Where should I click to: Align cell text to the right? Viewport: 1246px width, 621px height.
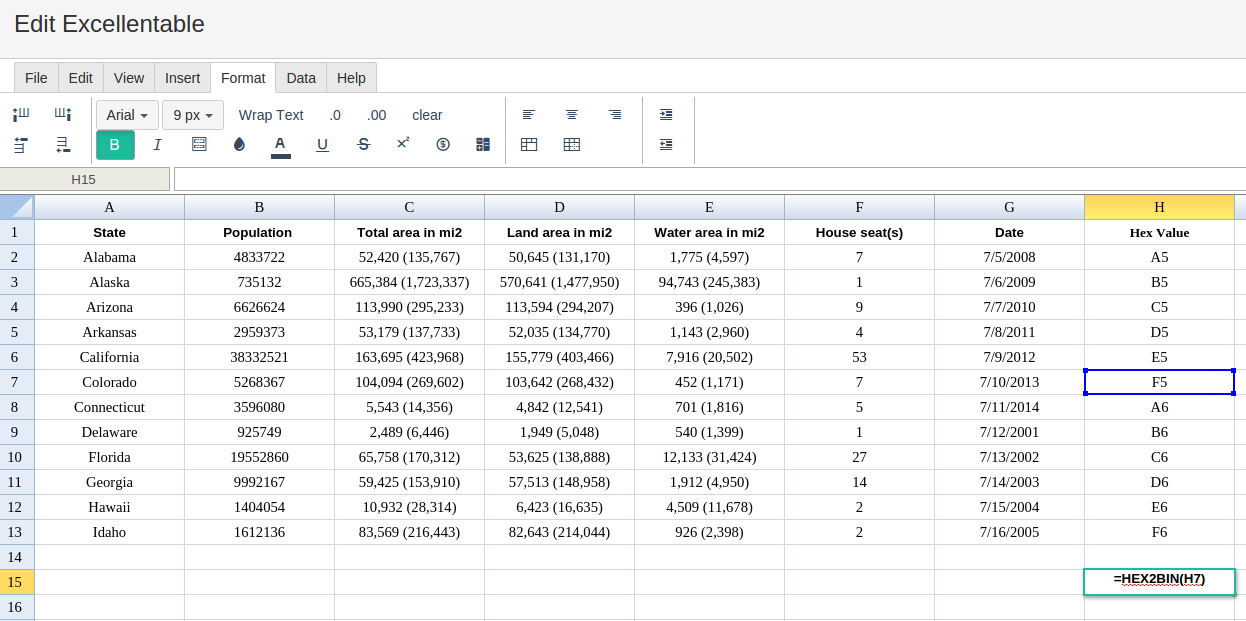click(615, 115)
